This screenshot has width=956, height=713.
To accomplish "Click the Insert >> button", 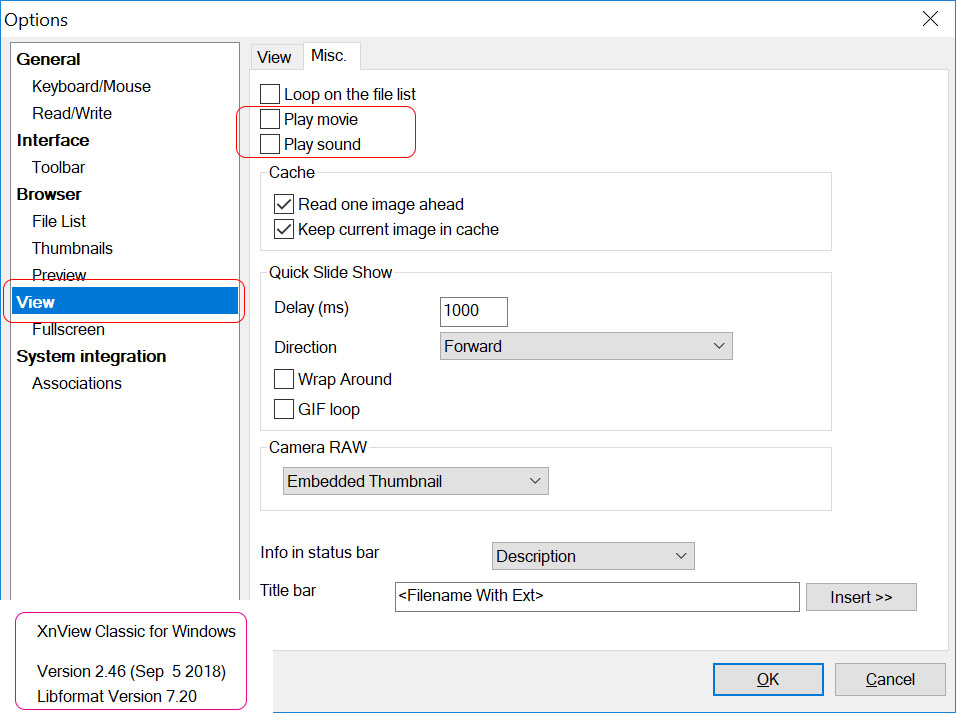I will click(x=861, y=597).
